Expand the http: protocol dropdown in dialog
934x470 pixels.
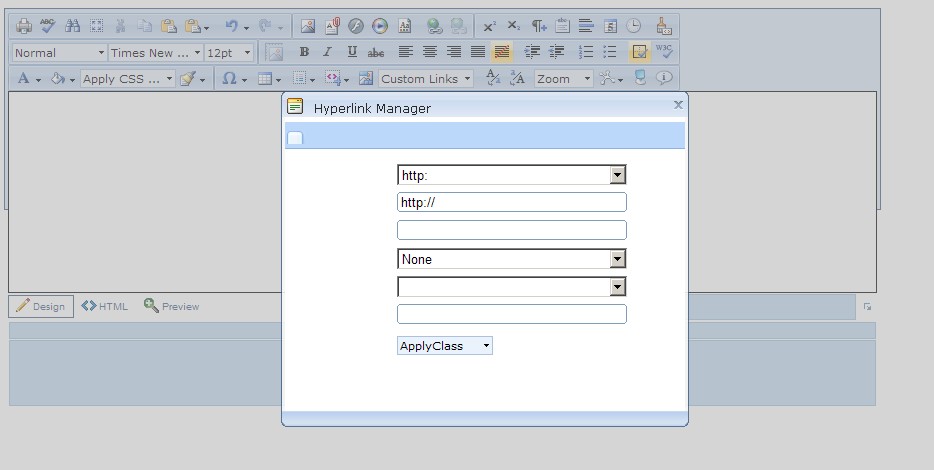[x=512, y=175]
